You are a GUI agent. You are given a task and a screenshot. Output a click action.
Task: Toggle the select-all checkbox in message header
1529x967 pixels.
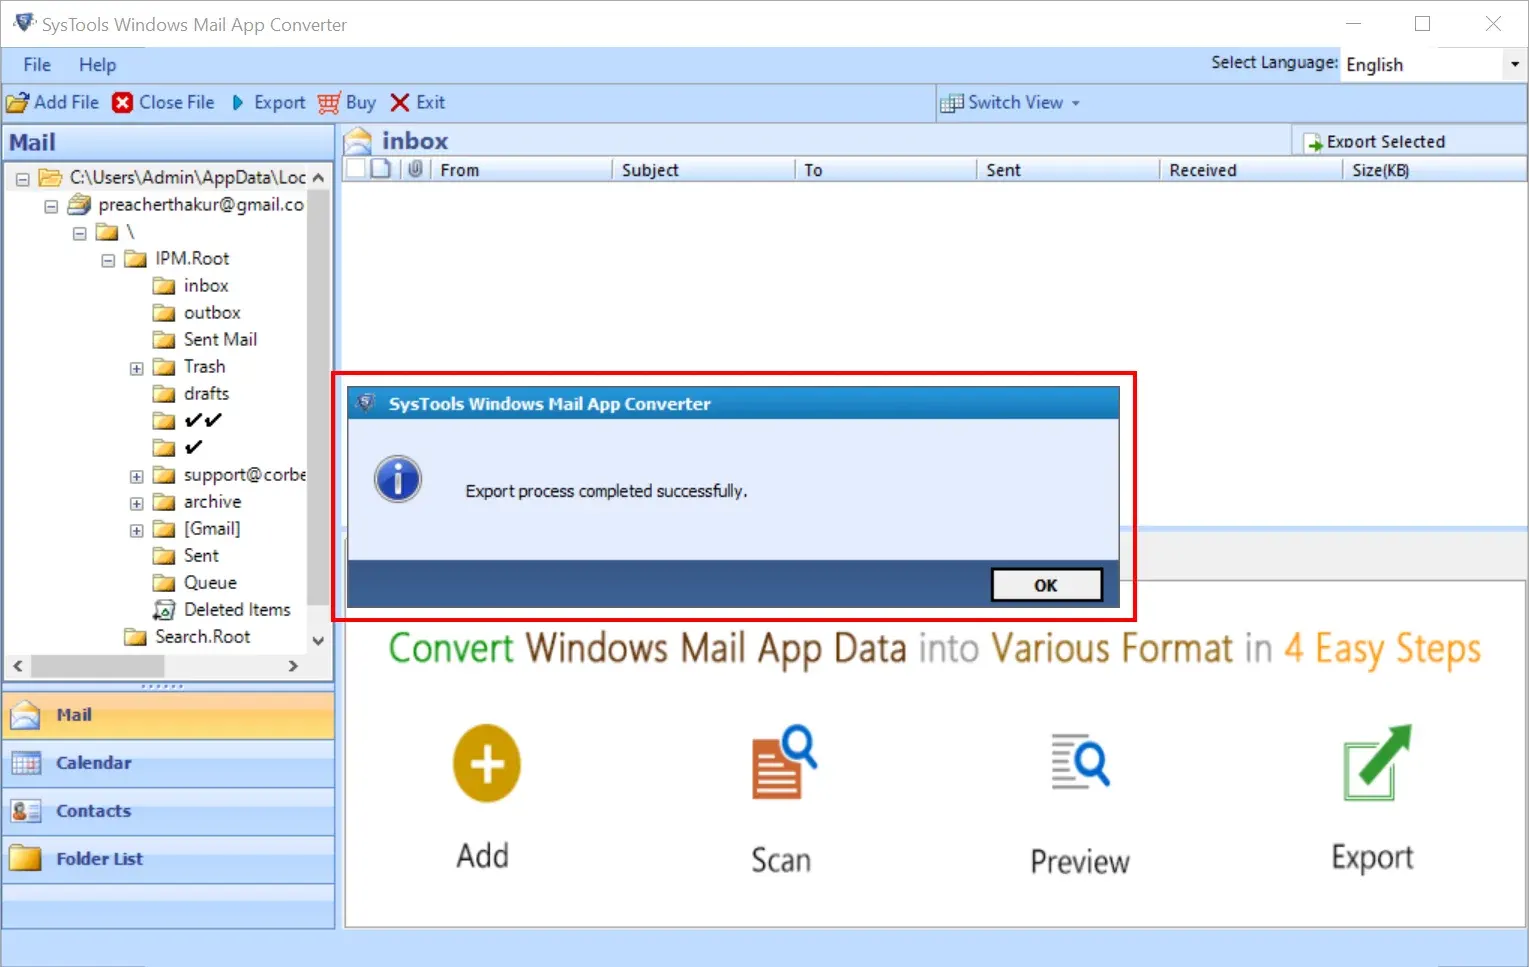tap(355, 169)
